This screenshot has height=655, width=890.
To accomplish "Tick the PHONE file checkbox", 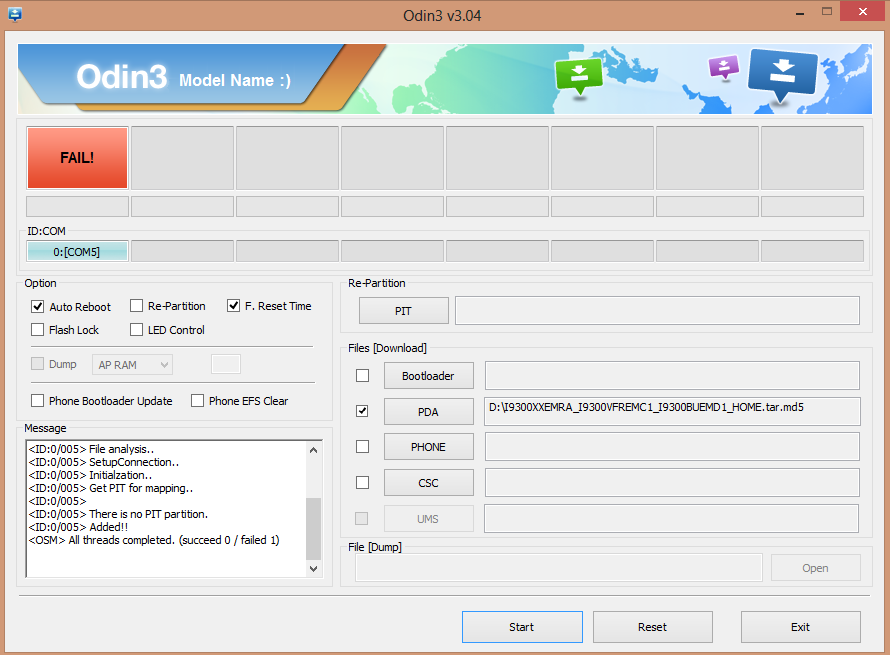I will [x=362, y=447].
